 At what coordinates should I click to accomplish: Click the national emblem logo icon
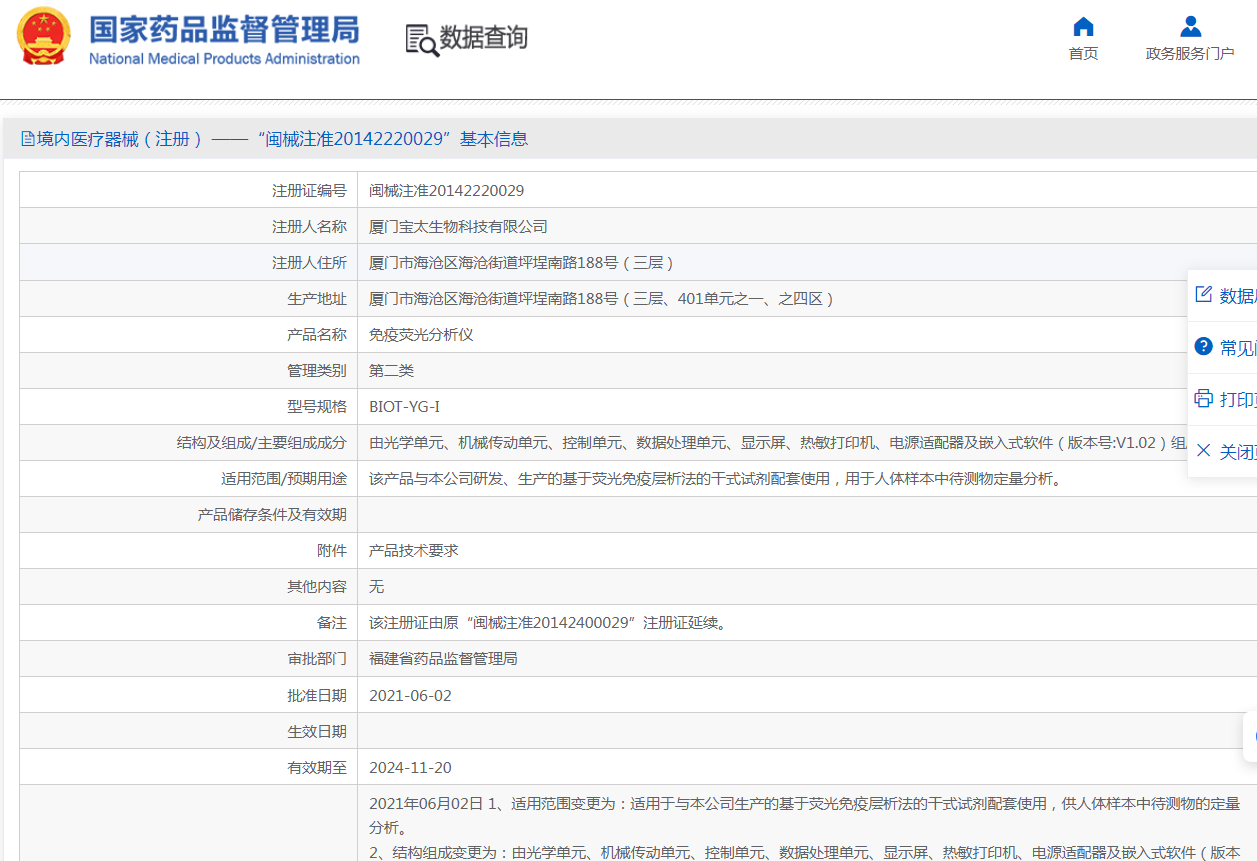pyautogui.click(x=44, y=36)
